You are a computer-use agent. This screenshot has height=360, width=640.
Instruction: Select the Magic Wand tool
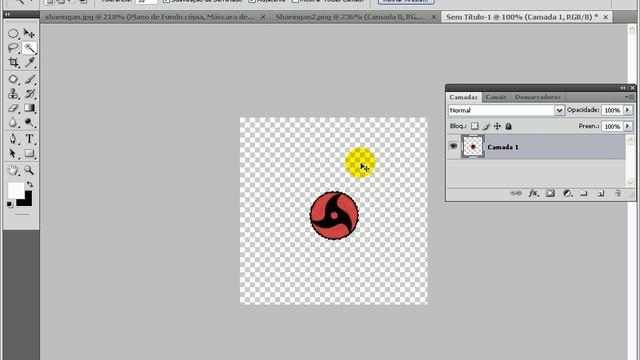pyautogui.click(x=29, y=48)
